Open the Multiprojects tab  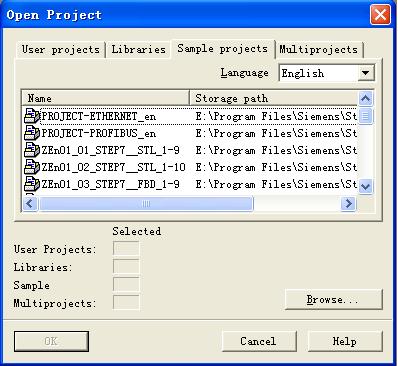[x=319, y=50]
